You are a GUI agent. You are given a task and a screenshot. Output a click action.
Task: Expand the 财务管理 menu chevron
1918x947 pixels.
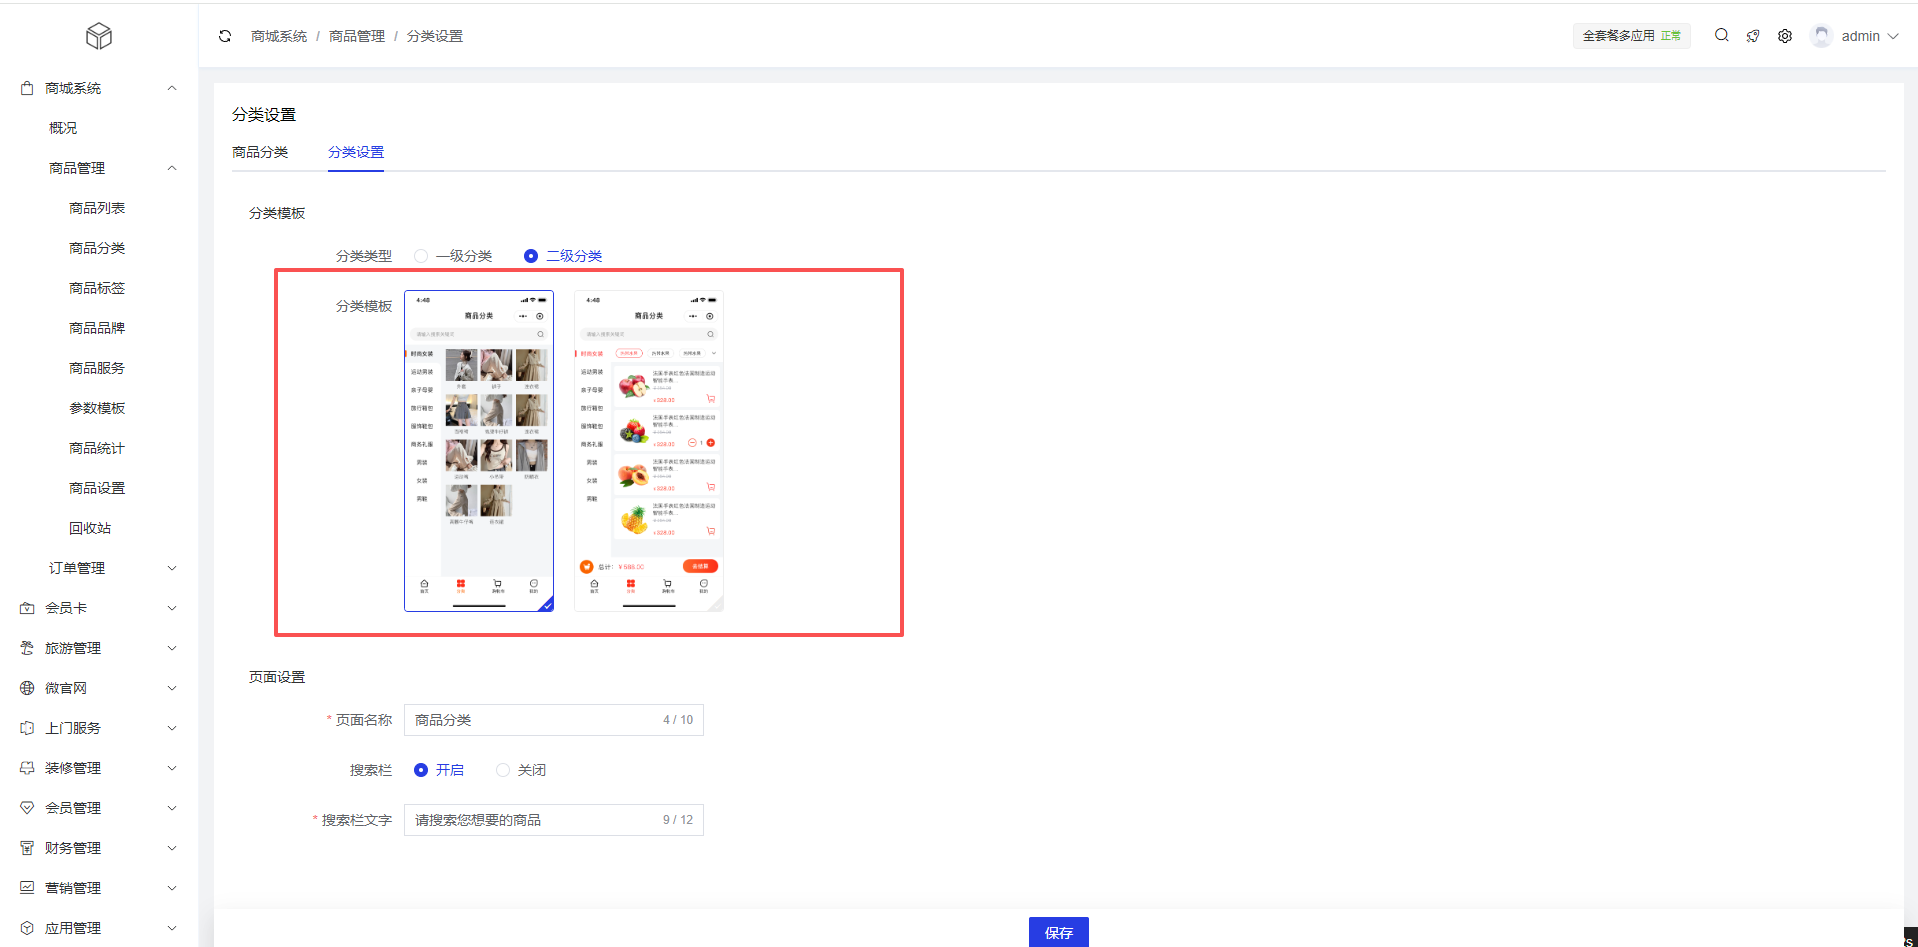pyautogui.click(x=172, y=848)
